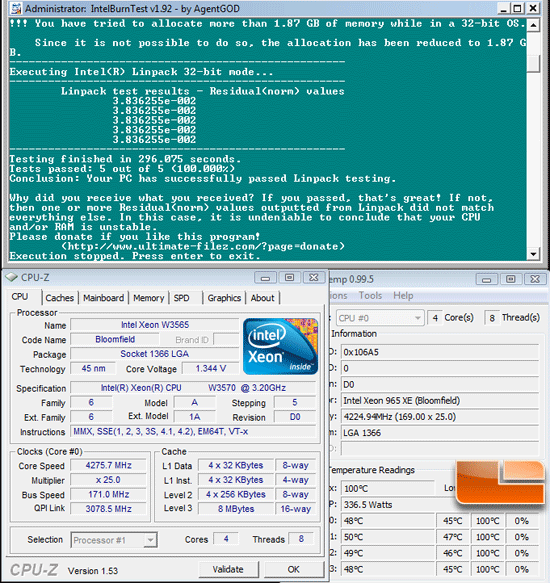The width and height of the screenshot is (550, 583).
Task: Click the scroll up arrow in the IntelBurnTest console
Action: click(534, 25)
